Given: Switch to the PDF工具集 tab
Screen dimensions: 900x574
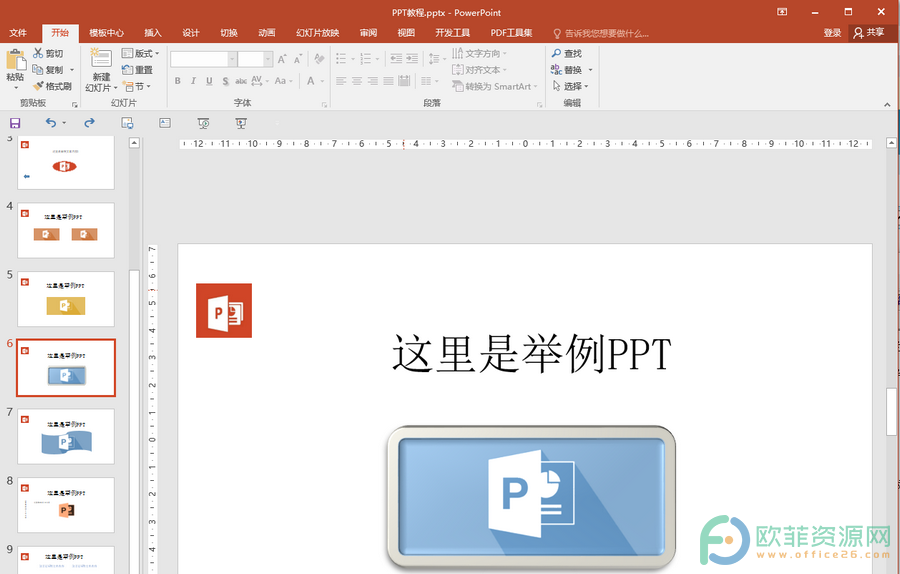Looking at the screenshot, I should point(511,33).
